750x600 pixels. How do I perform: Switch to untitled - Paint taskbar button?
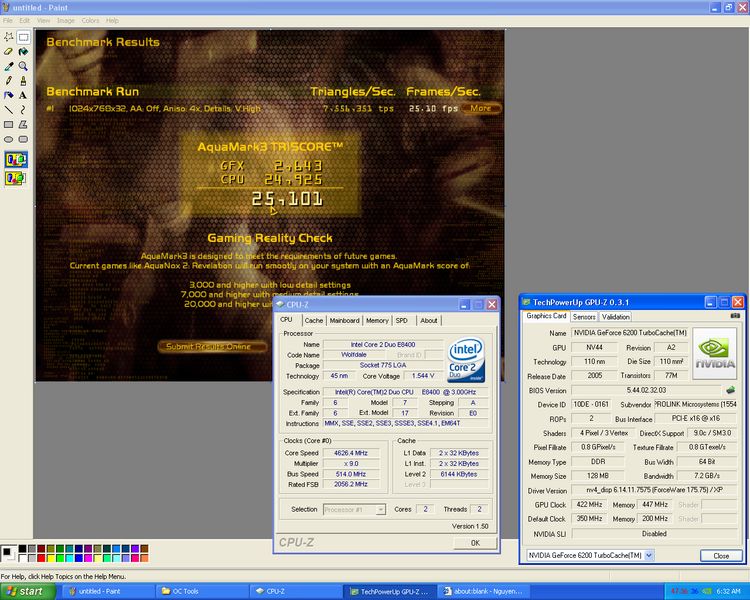(x=108, y=591)
